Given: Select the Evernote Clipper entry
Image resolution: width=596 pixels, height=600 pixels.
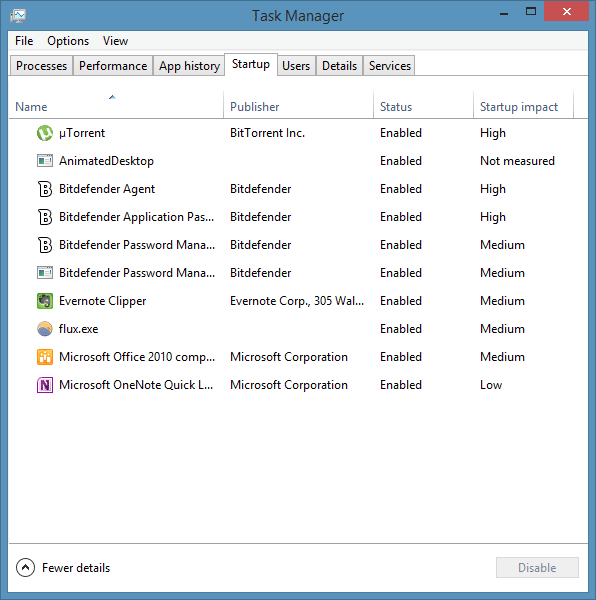Looking at the screenshot, I should pos(103,301).
